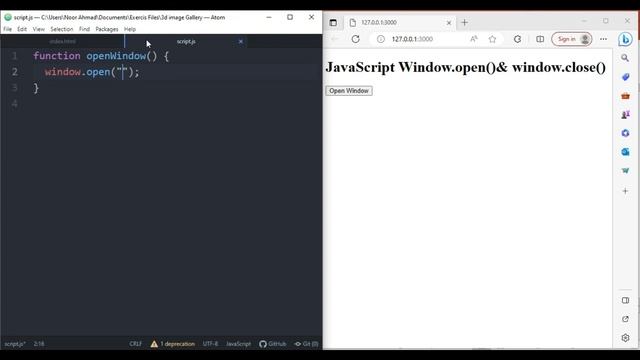Add this page to favorites star

click(492, 39)
